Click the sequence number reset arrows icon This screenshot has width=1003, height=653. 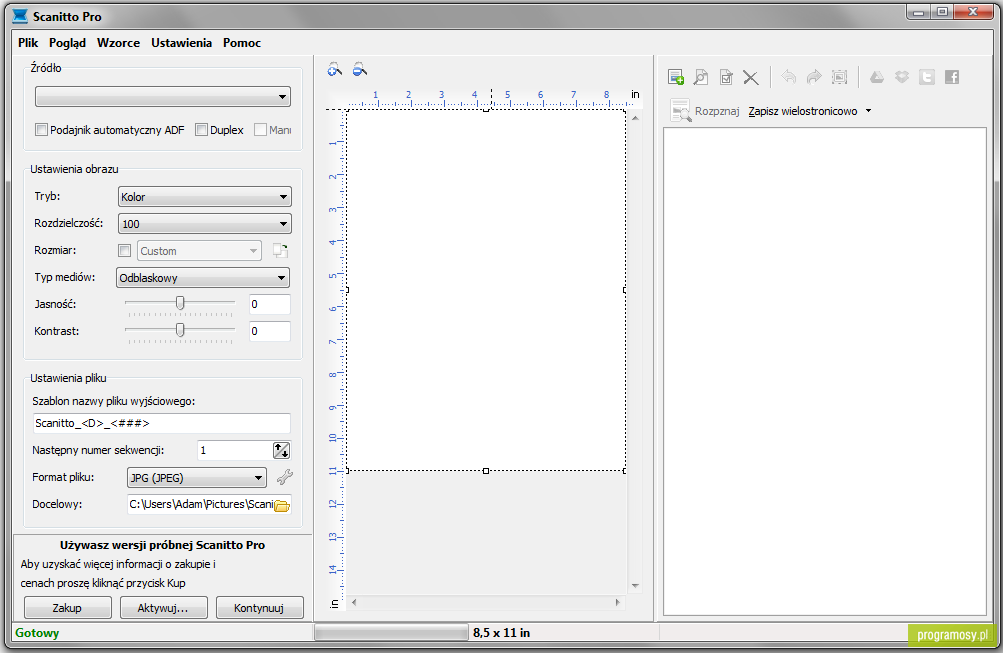pos(281,450)
